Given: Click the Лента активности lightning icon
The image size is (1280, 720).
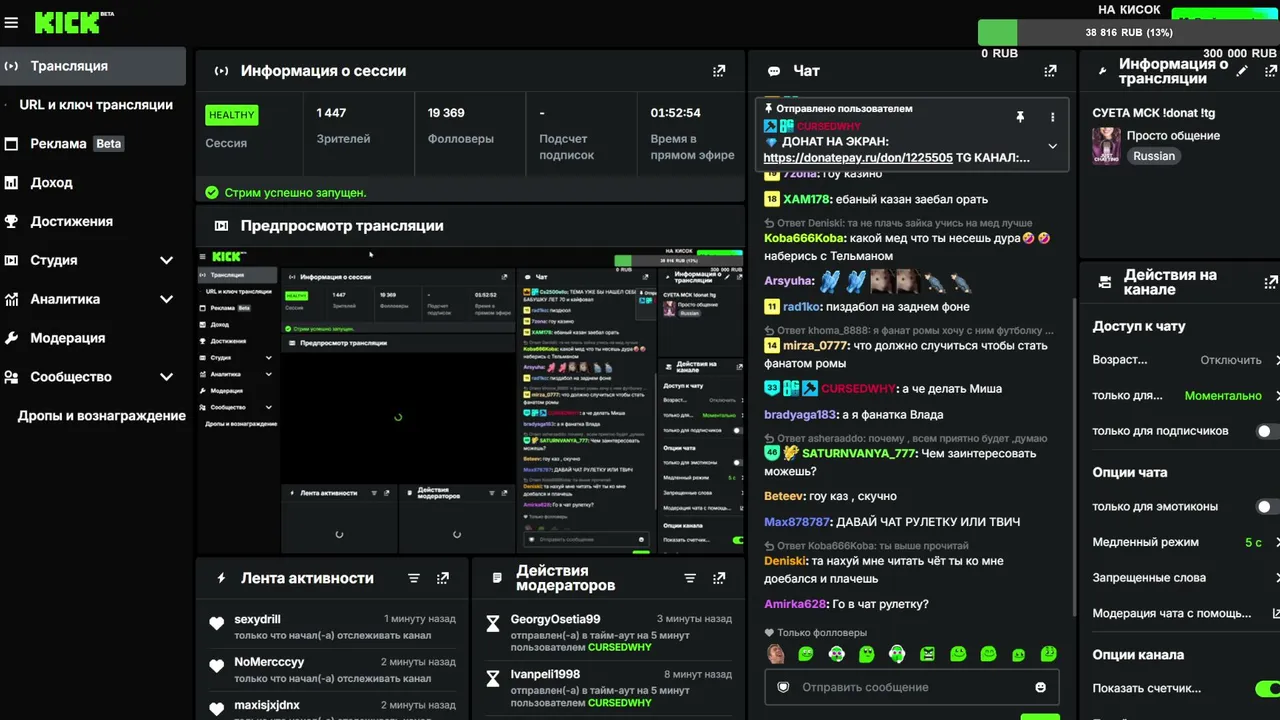Looking at the screenshot, I should click(x=222, y=578).
